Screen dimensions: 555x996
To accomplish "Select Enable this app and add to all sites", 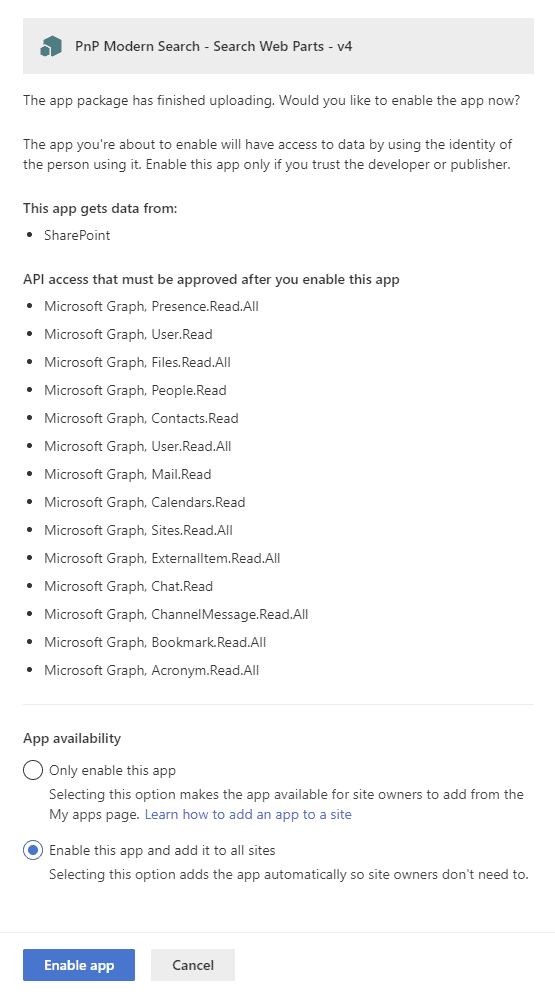I will 33,850.
